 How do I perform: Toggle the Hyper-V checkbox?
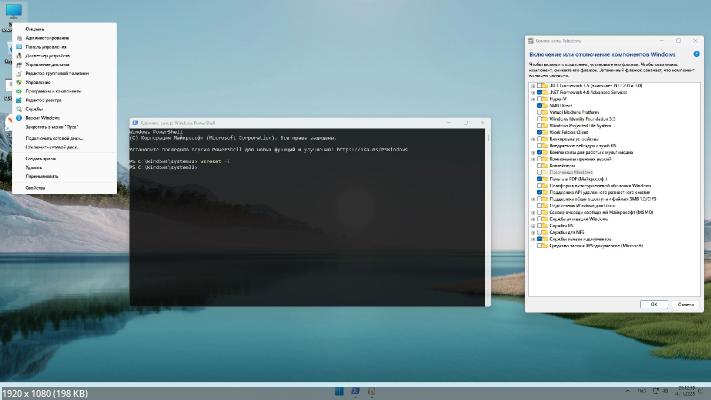point(540,100)
